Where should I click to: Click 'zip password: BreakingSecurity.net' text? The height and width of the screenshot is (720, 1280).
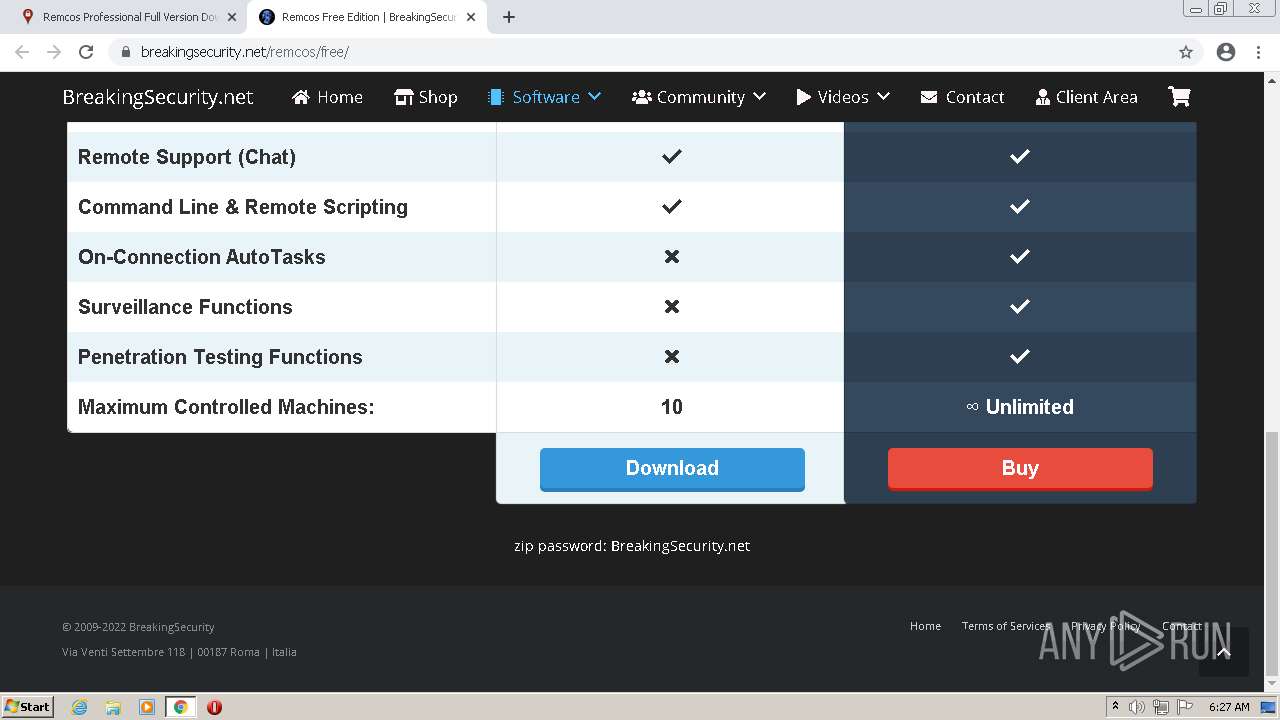tap(632, 546)
